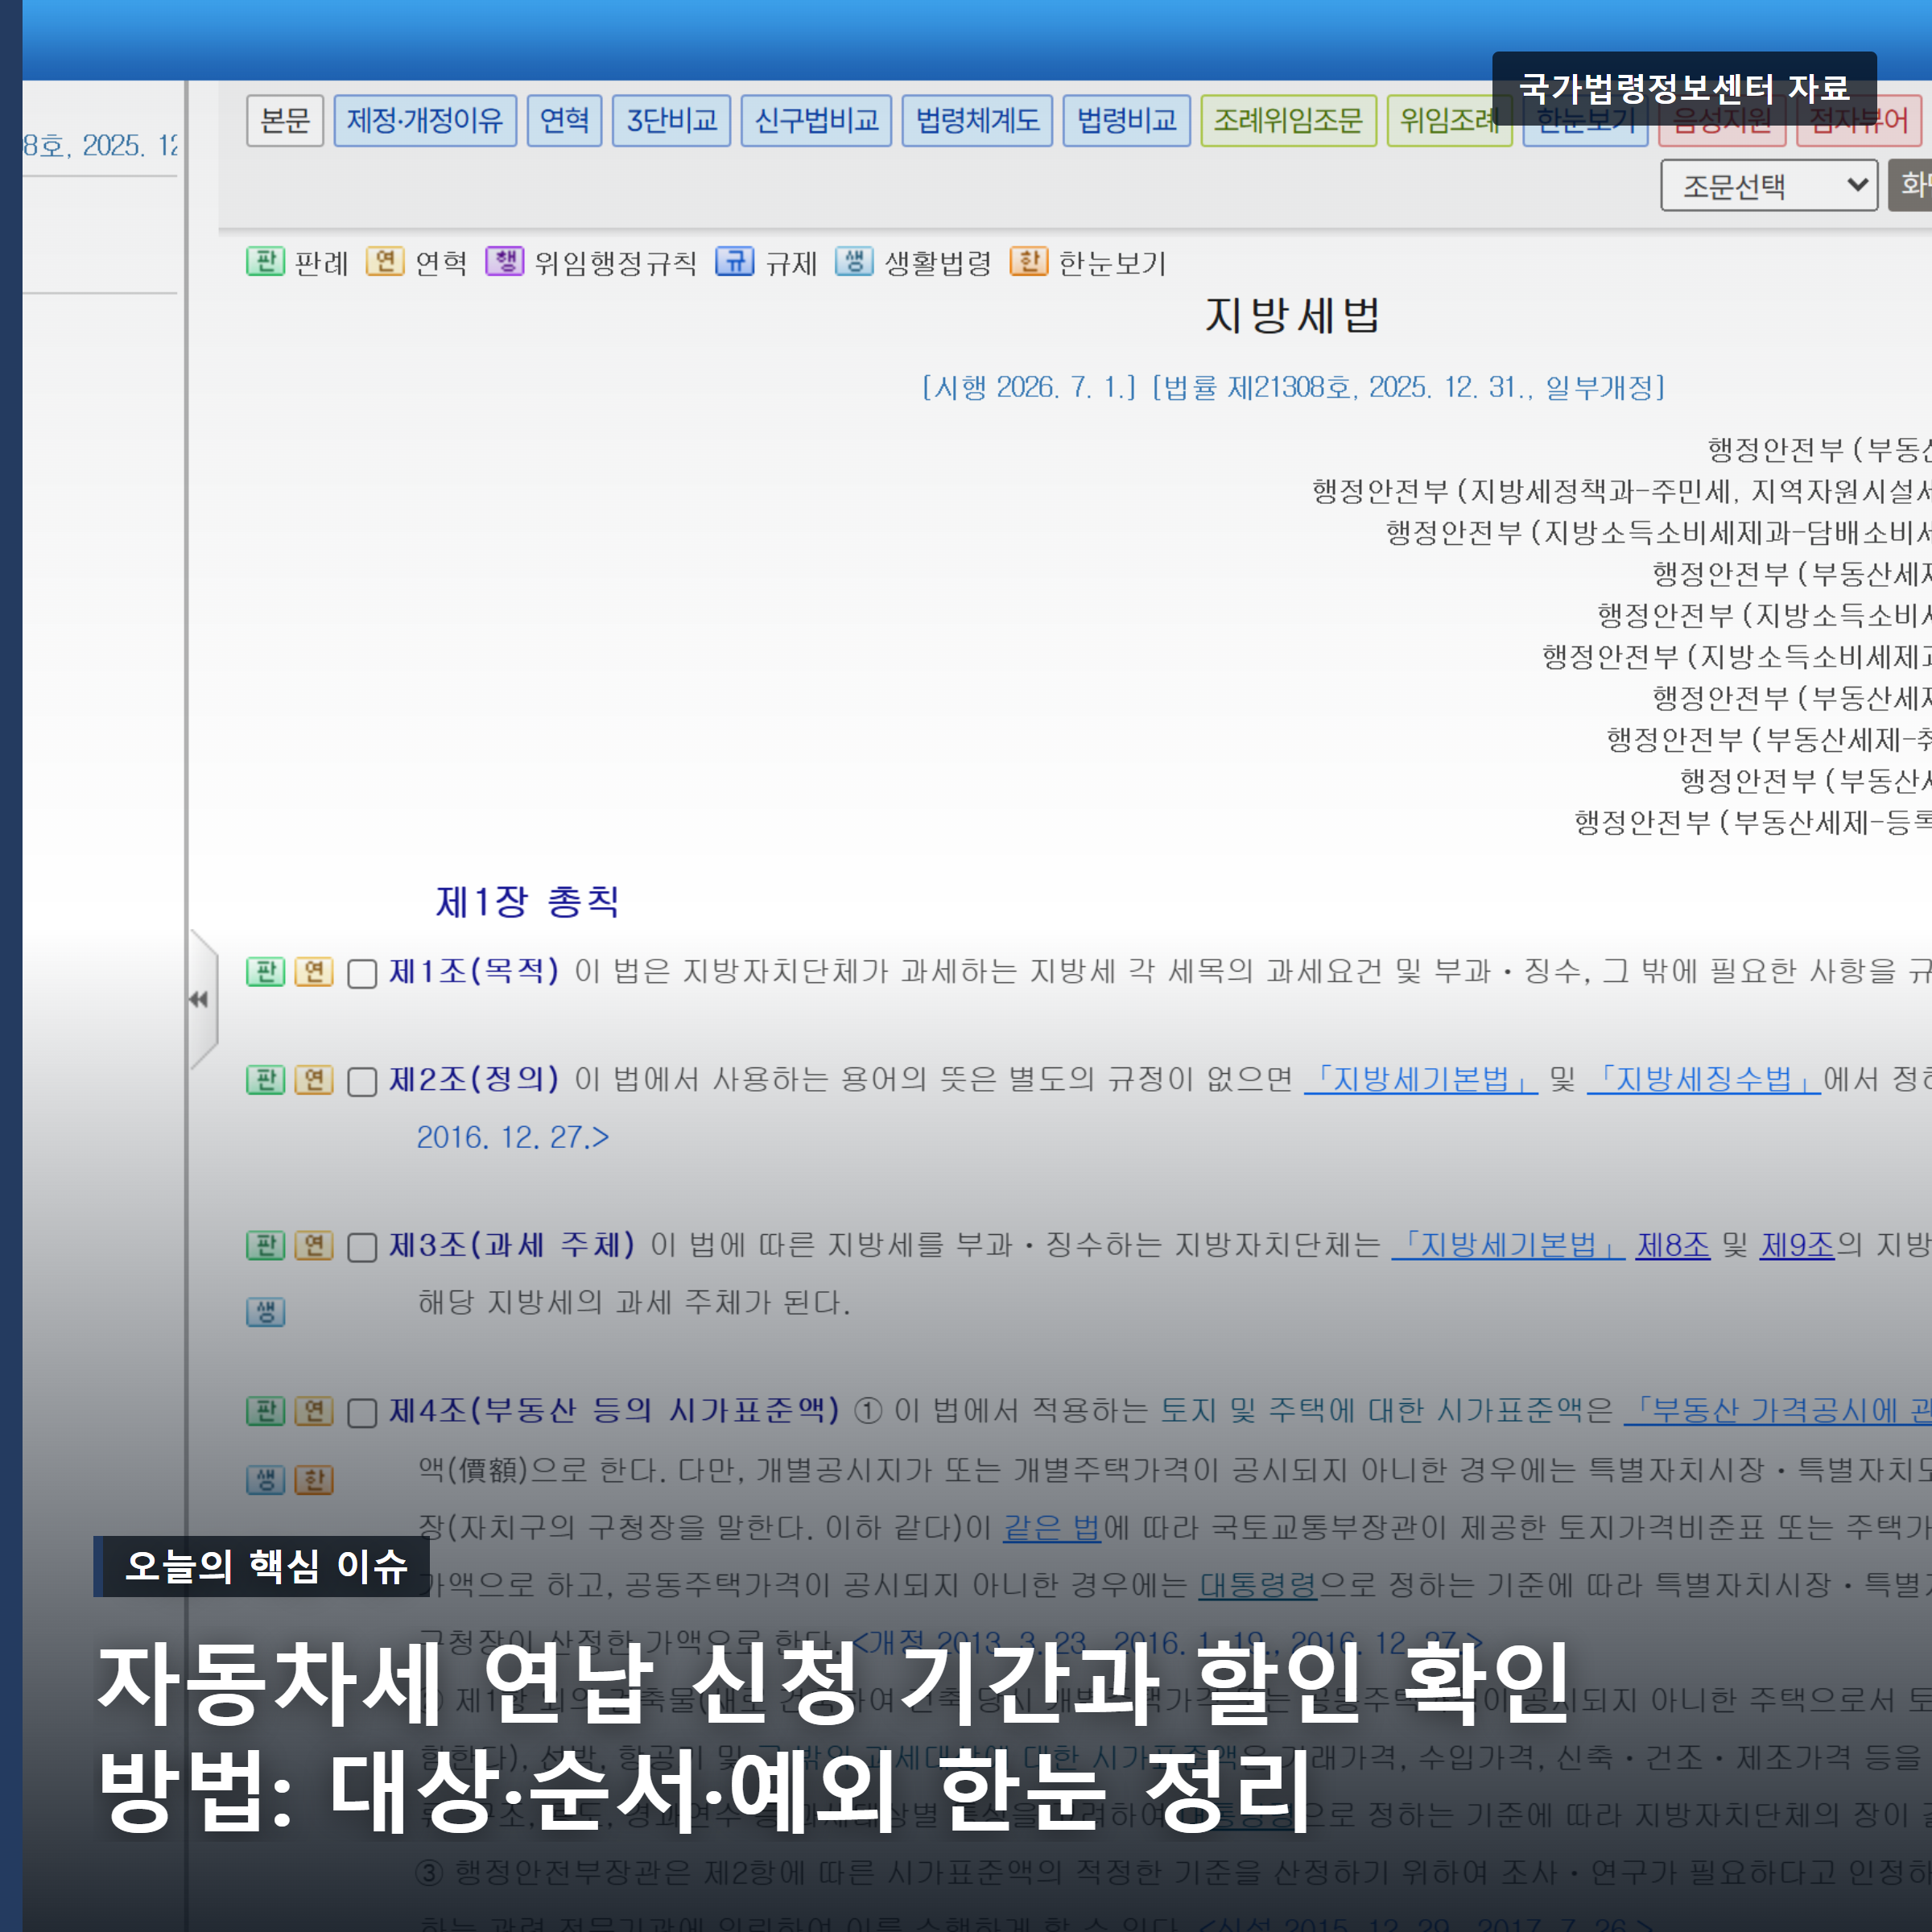Switch to the 신구법비교 tab

816,121
